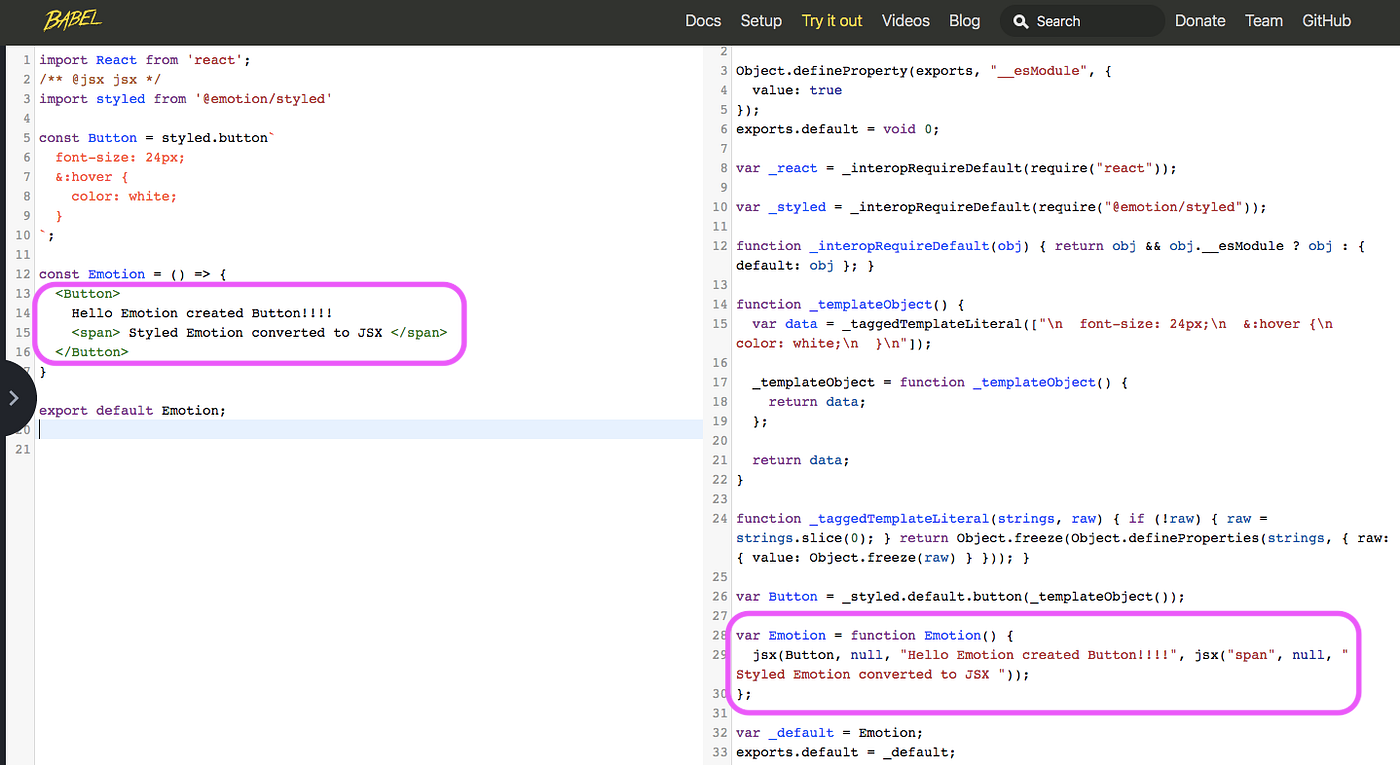The height and width of the screenshot is (765, 1400).
Task: Open the Setup page
Action: (x=761, y=20)
